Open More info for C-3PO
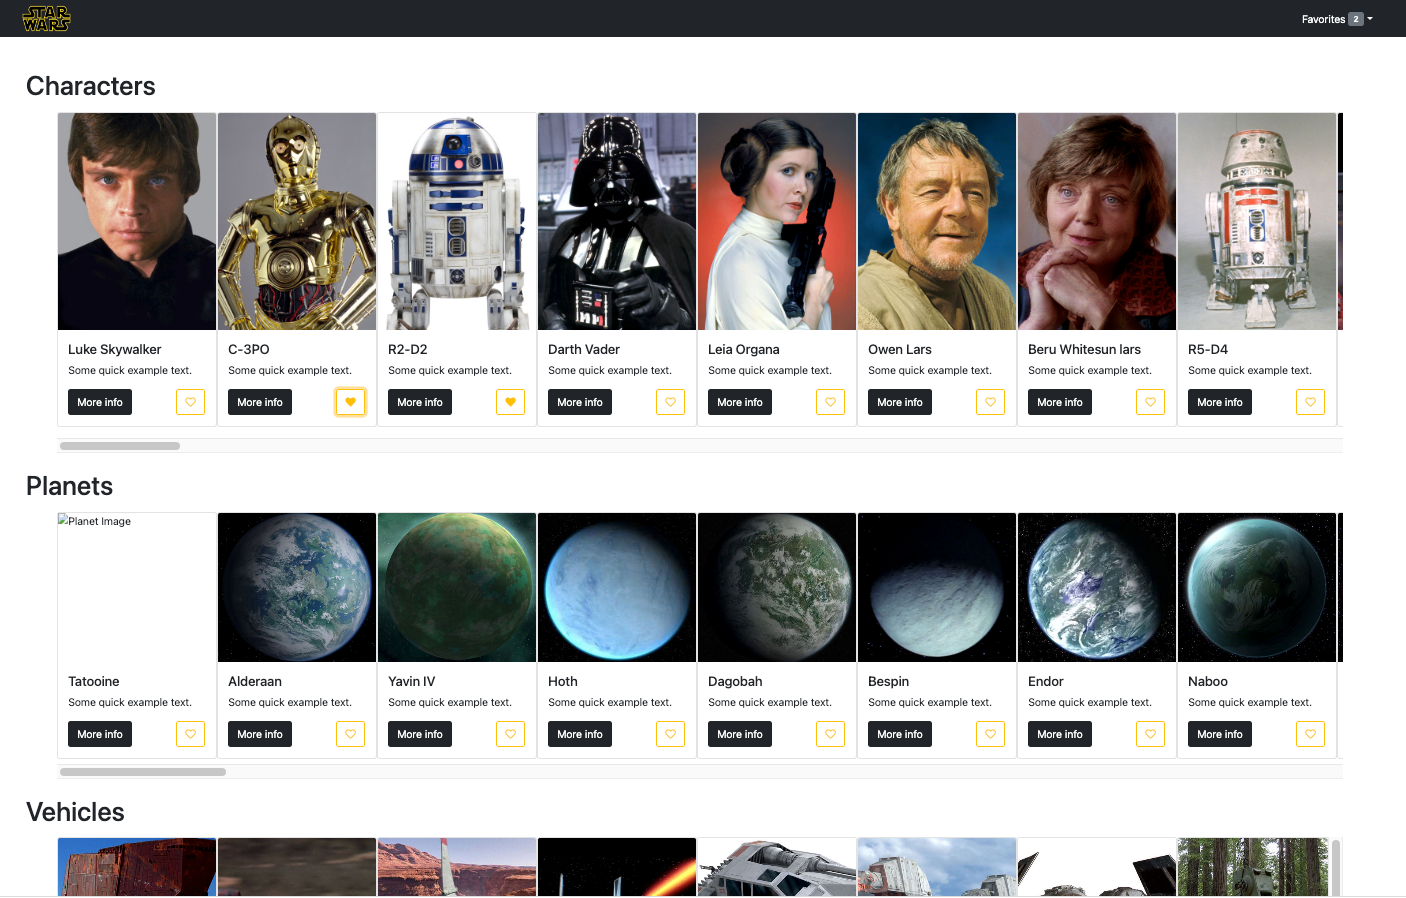This screenshot has height=898, width=1406. point(260,402)
